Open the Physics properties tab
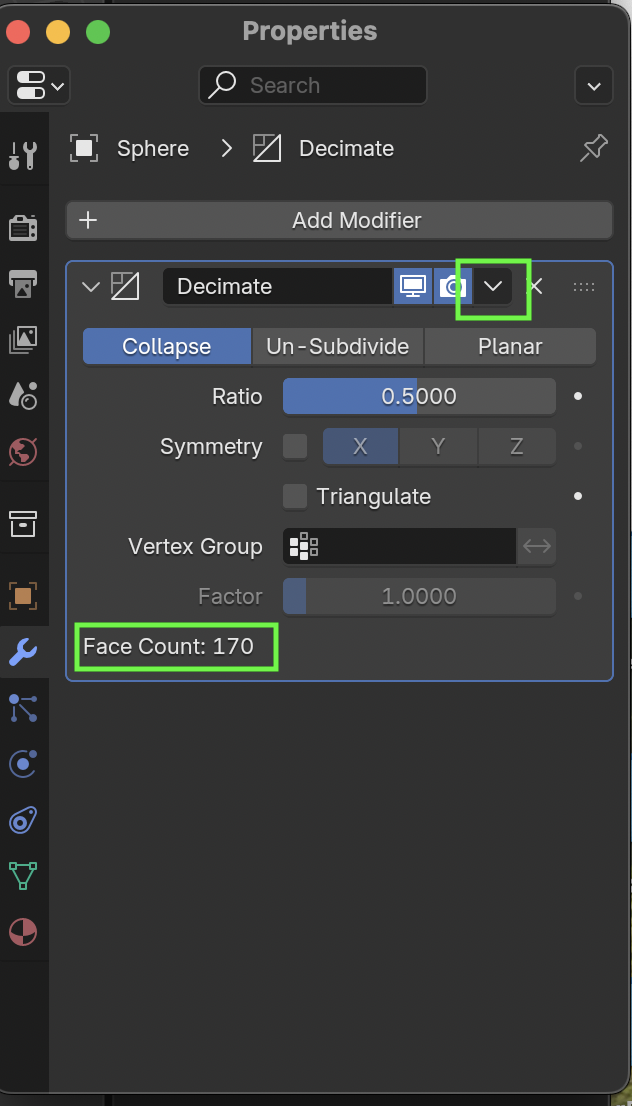 pos(22,765)
